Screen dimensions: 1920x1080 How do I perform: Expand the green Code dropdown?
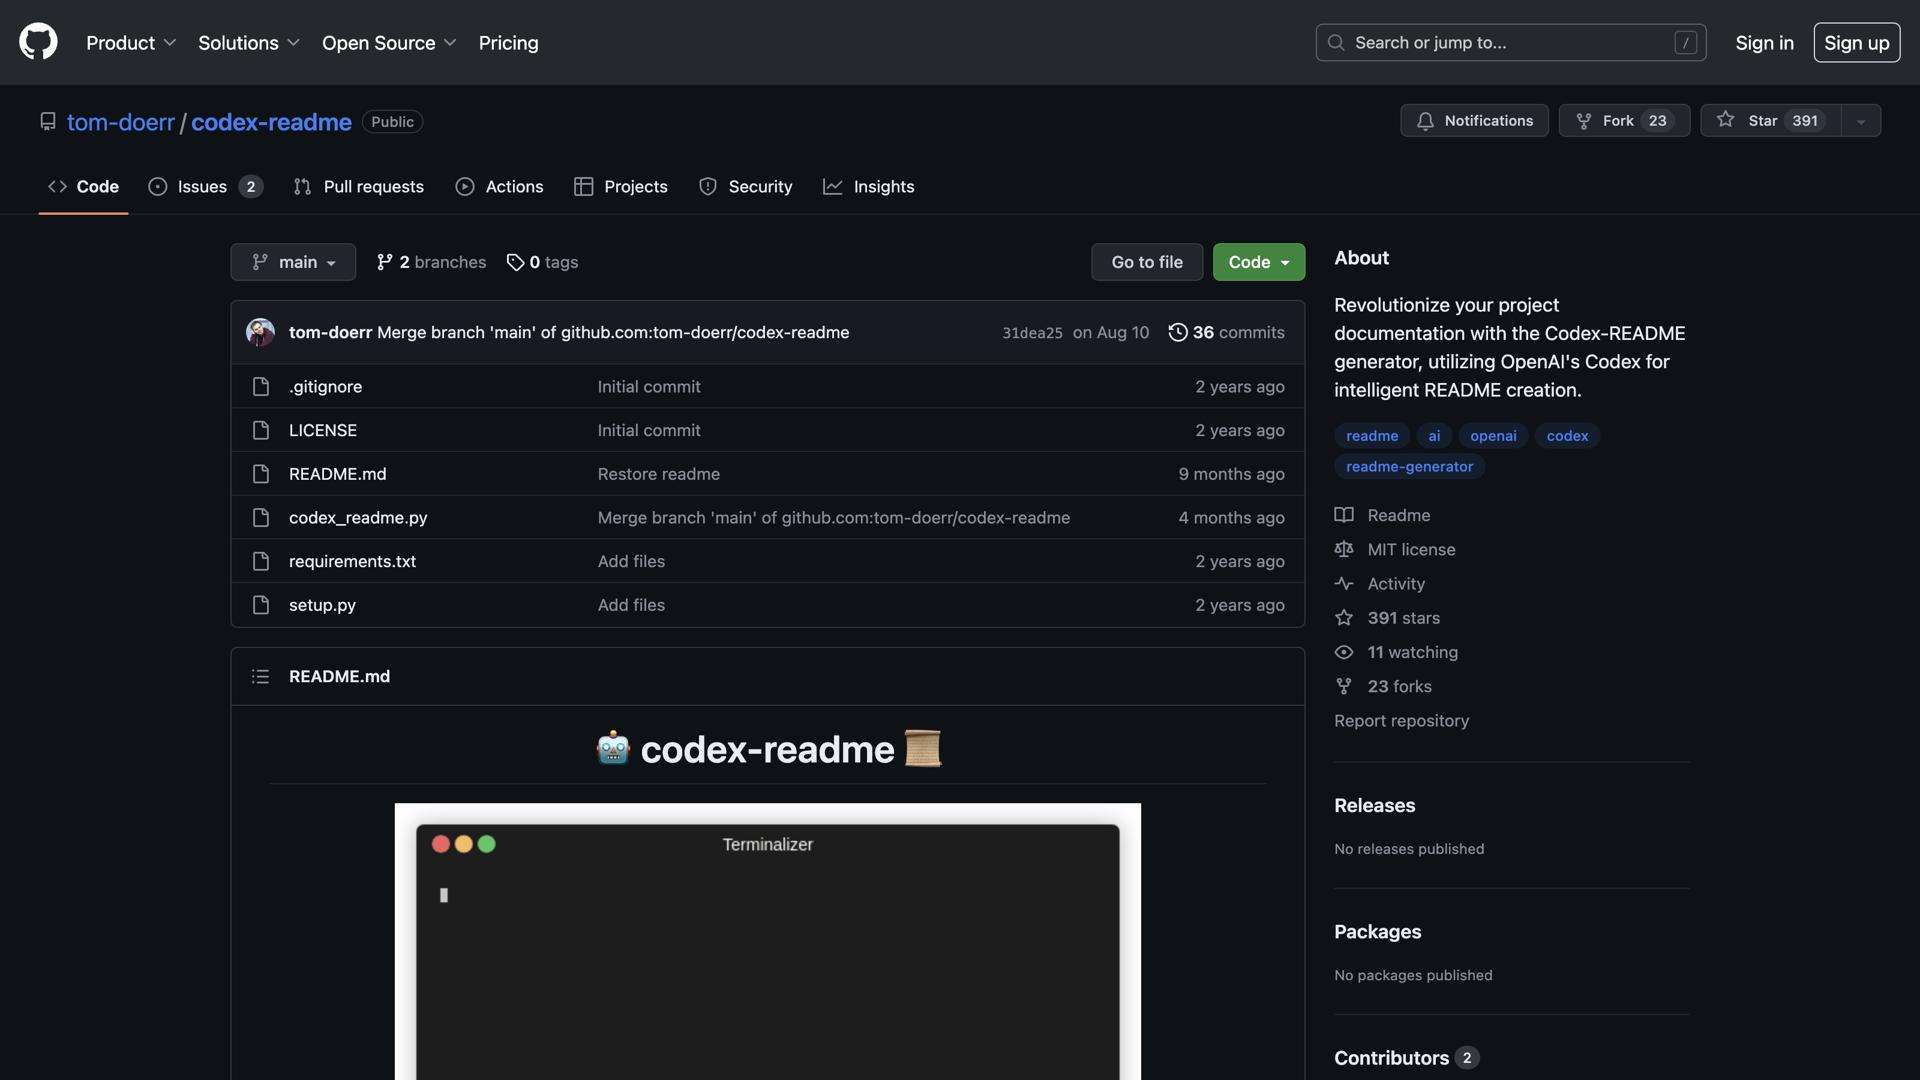(1258, 261)
